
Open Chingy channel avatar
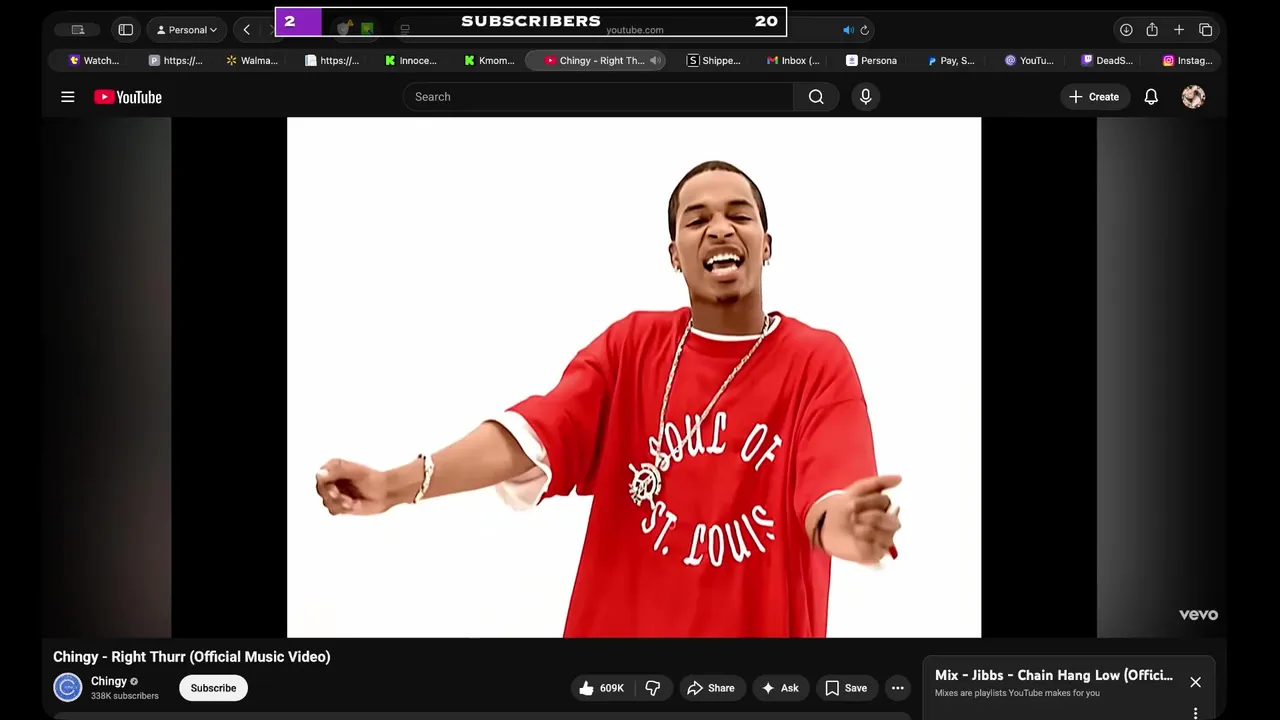coord(67,688)
